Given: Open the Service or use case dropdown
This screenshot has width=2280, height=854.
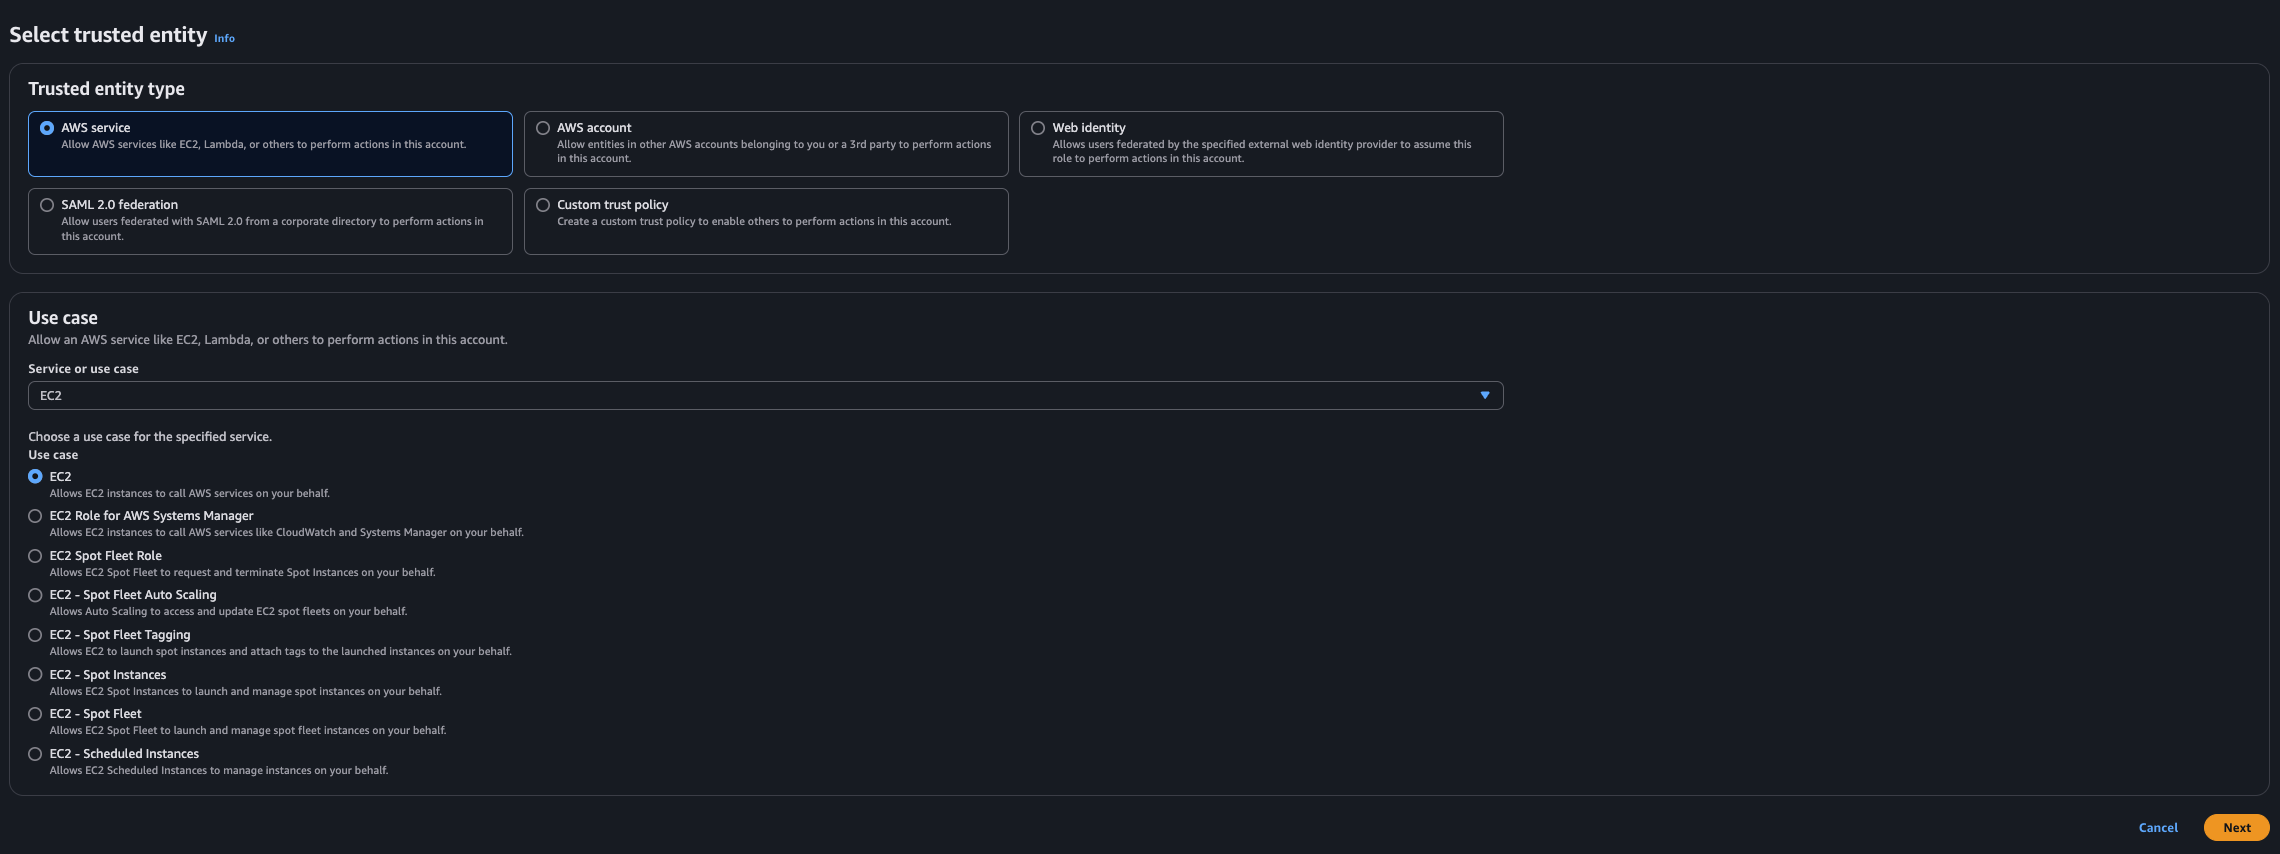Looking at the screenshot, I should [765, 396].
